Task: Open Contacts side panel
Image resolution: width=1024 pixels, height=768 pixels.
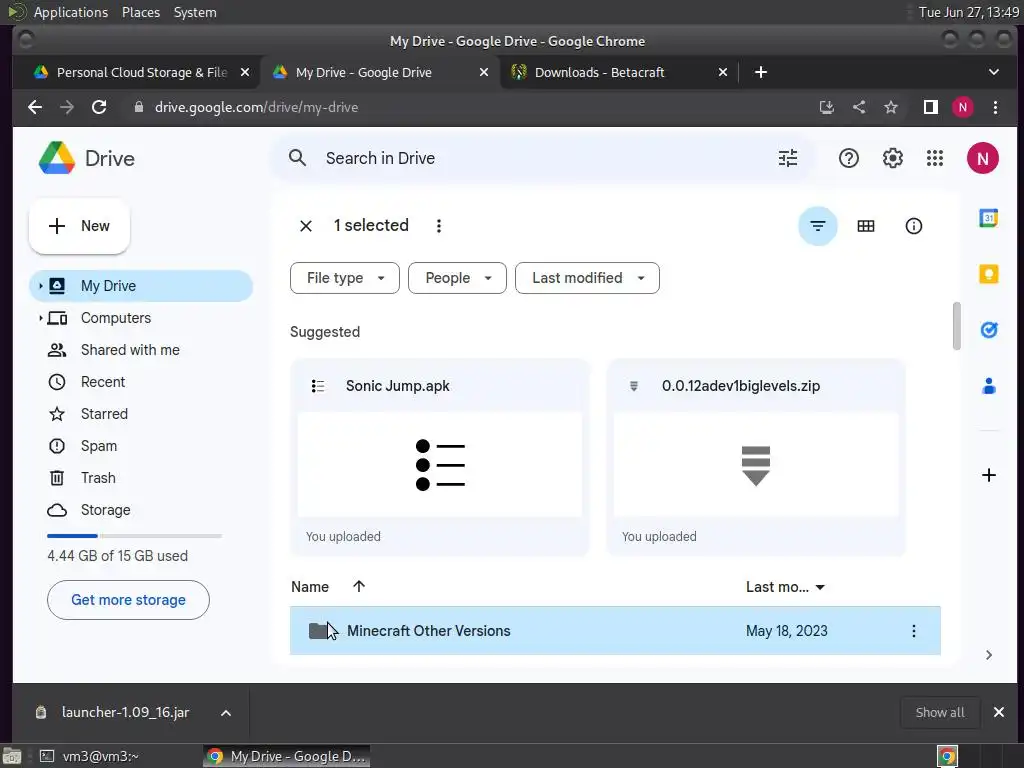Action: 988,386
